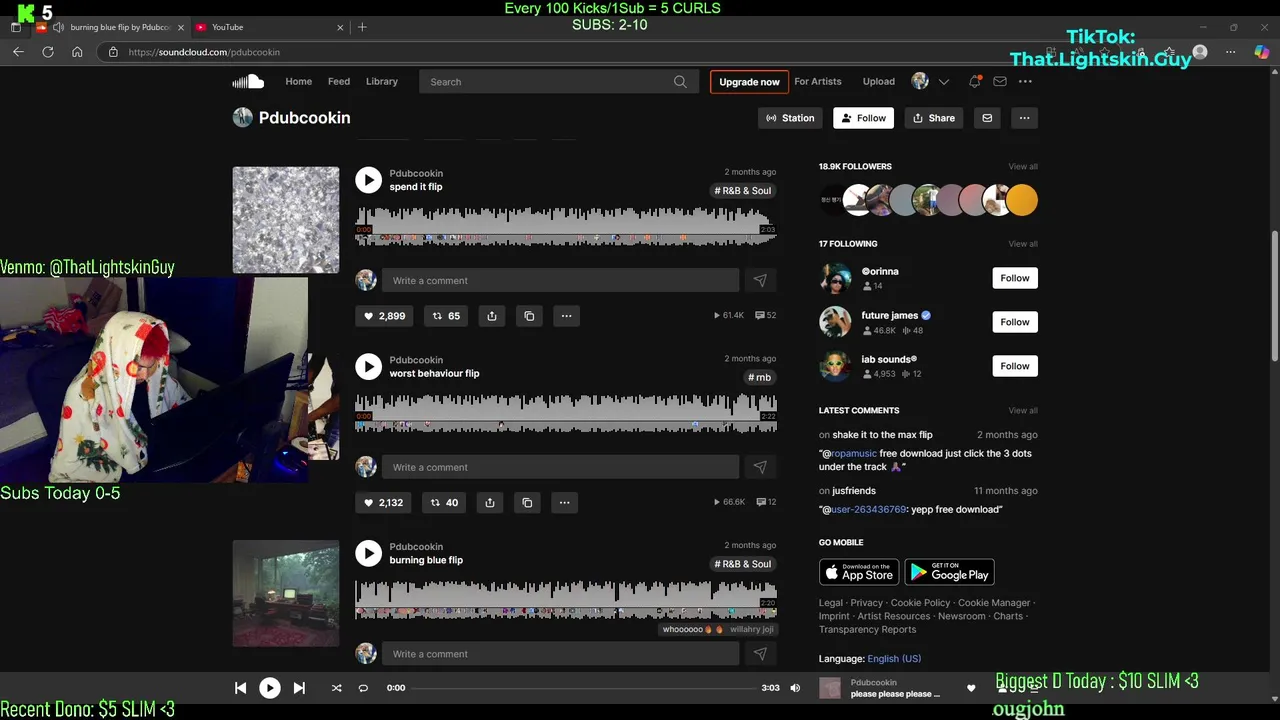Send comment on worst behaviour flip
Screen dimensions: 1280x720
click(760, 467)
